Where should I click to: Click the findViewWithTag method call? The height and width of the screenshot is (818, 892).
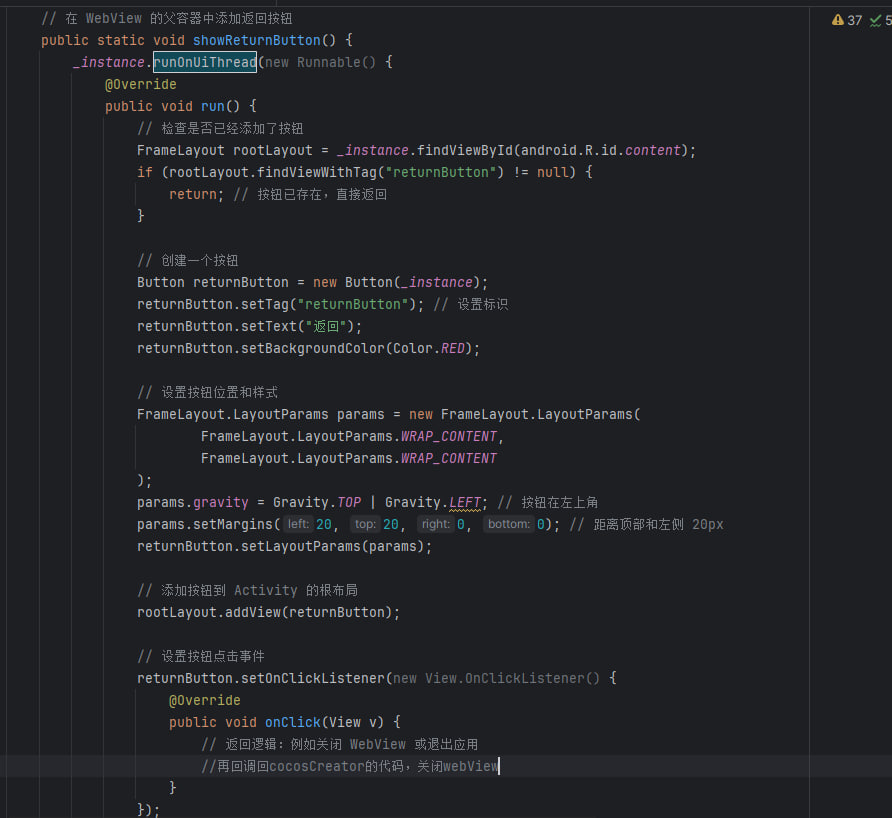(322, 172)
